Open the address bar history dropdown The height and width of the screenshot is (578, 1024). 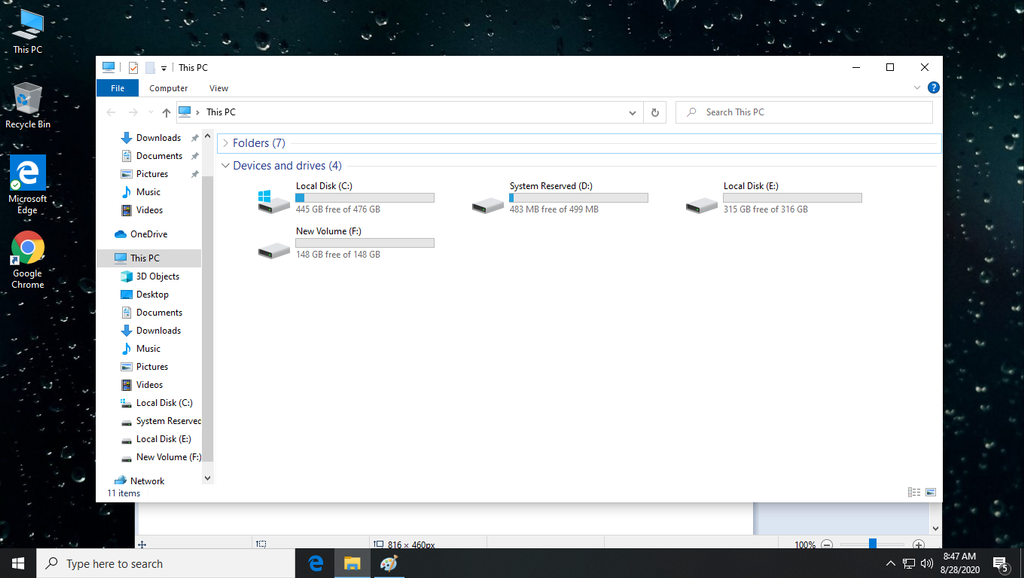(x=632, y=113)
